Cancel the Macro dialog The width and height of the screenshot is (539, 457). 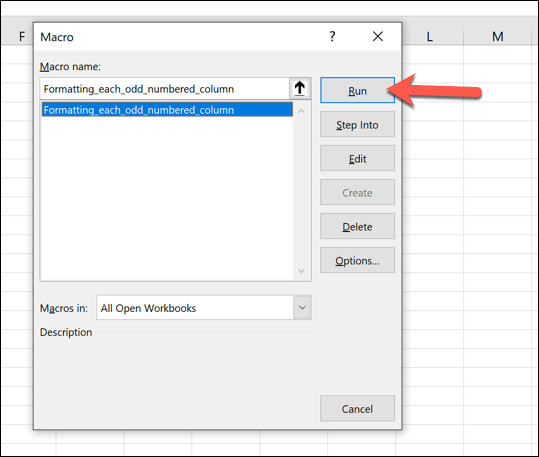[x=357, y=409]
